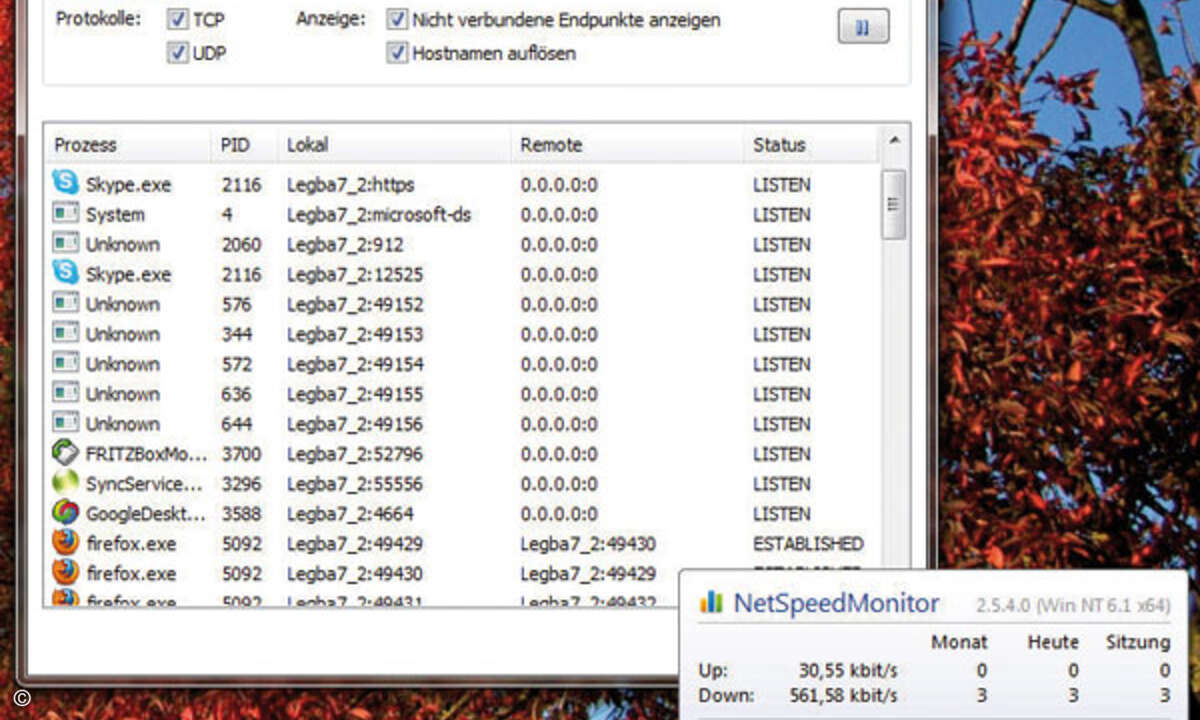Click Firefox icon in the Legba7_2:49429 local row
Viewport: 1200px width, 720px height.
pyautogui.click(x=65, y=543)
